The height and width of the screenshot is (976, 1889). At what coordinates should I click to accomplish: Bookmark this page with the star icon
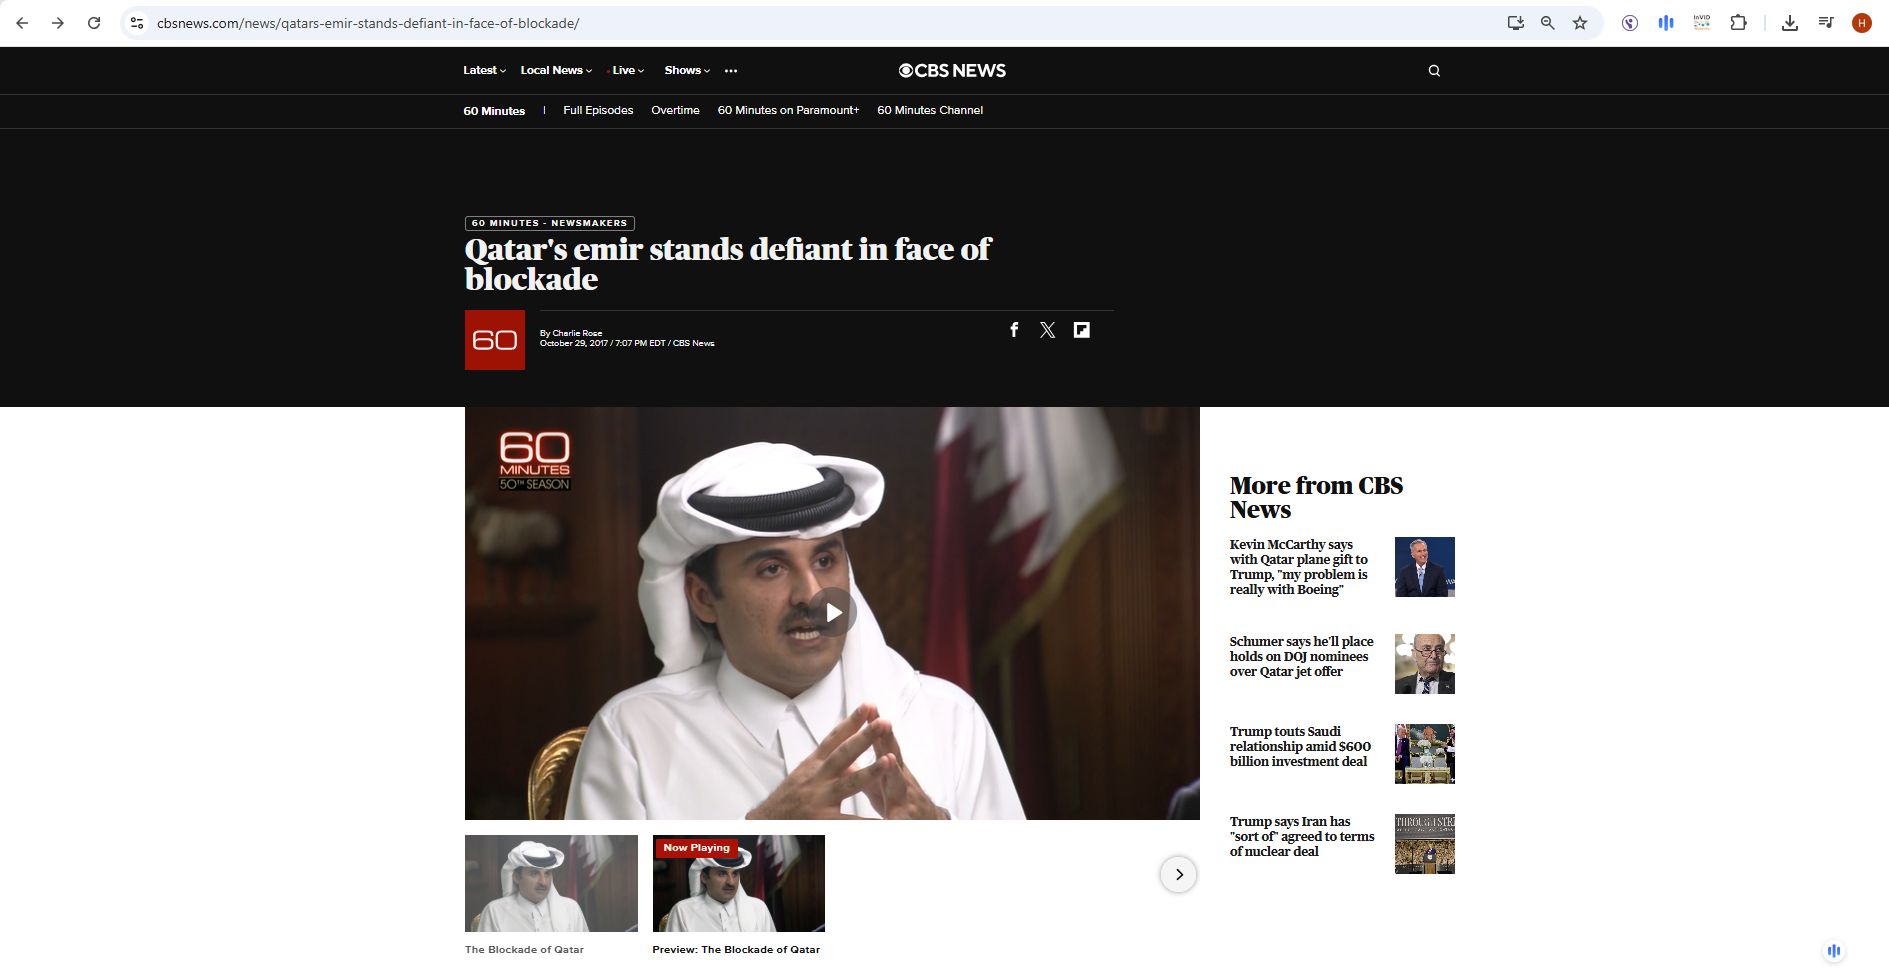[1580, 23]
